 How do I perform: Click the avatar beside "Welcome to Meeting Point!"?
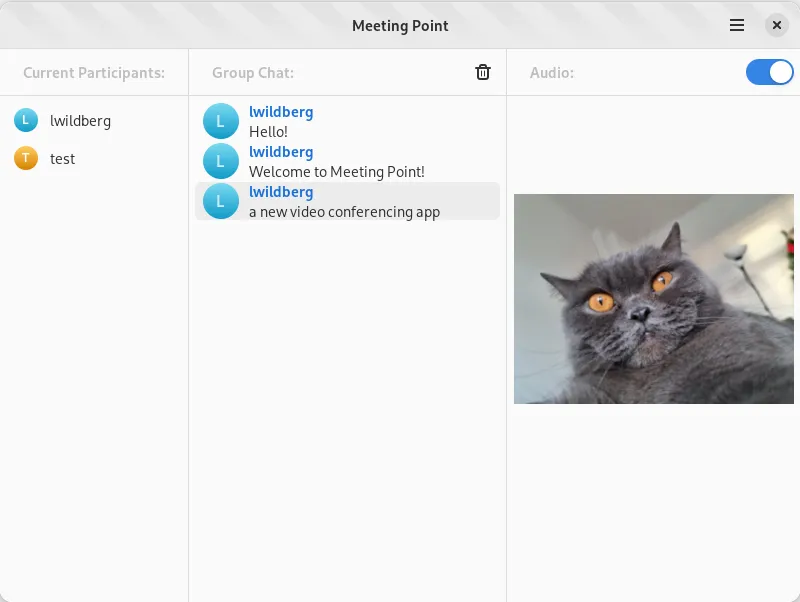[x=221, y=161]
